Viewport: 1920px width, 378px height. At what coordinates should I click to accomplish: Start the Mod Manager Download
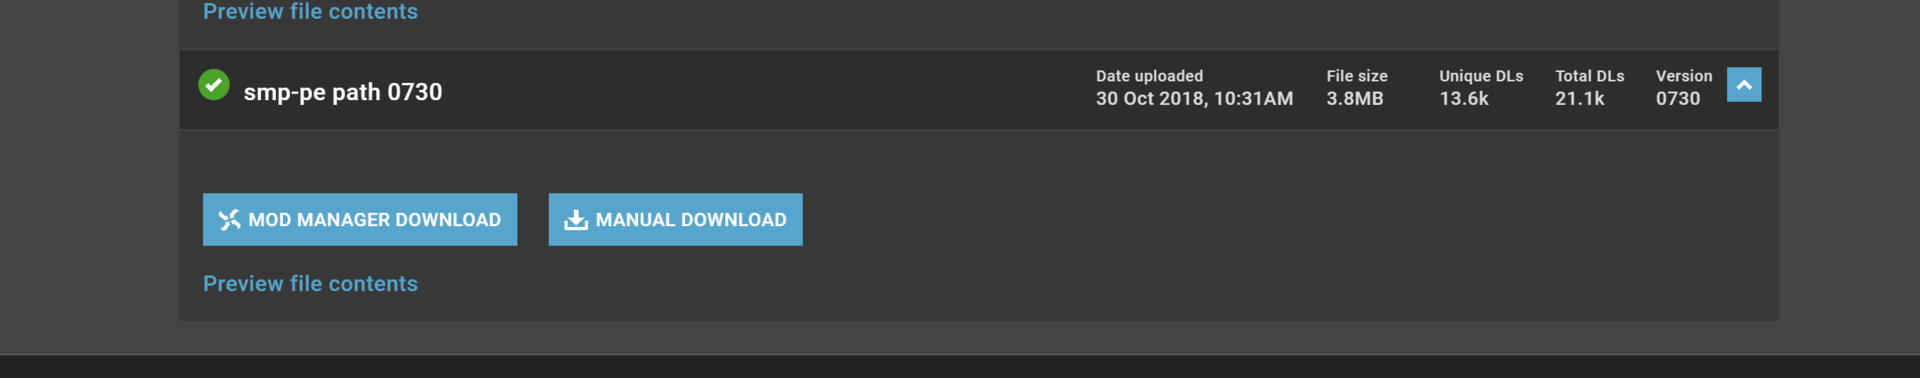[360, 220]
